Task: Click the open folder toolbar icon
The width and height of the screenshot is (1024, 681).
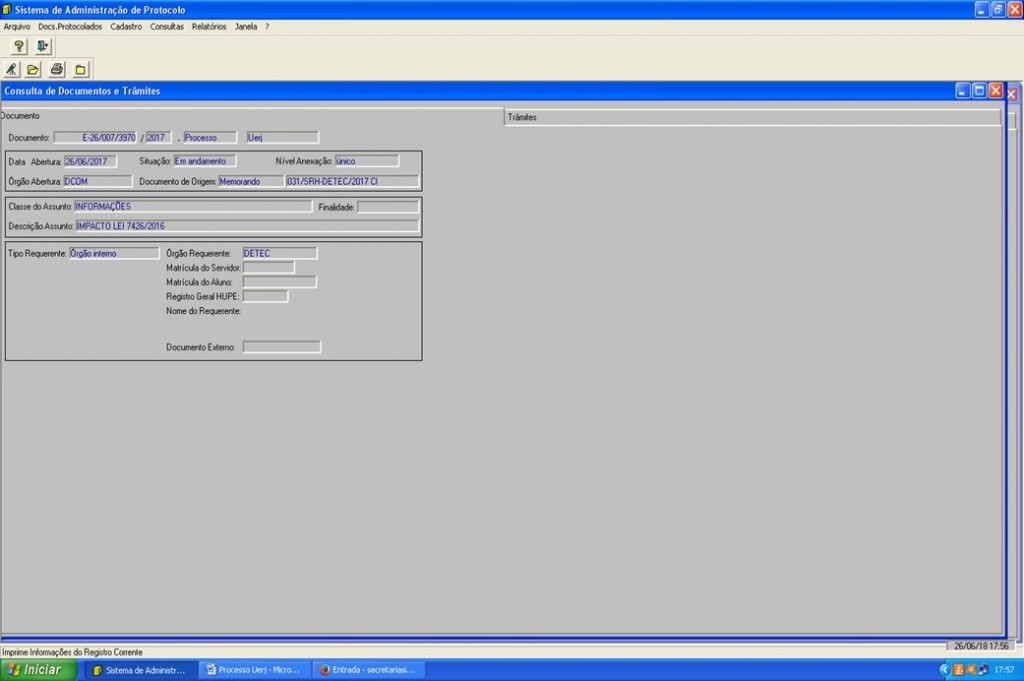Action: [33, 69]
